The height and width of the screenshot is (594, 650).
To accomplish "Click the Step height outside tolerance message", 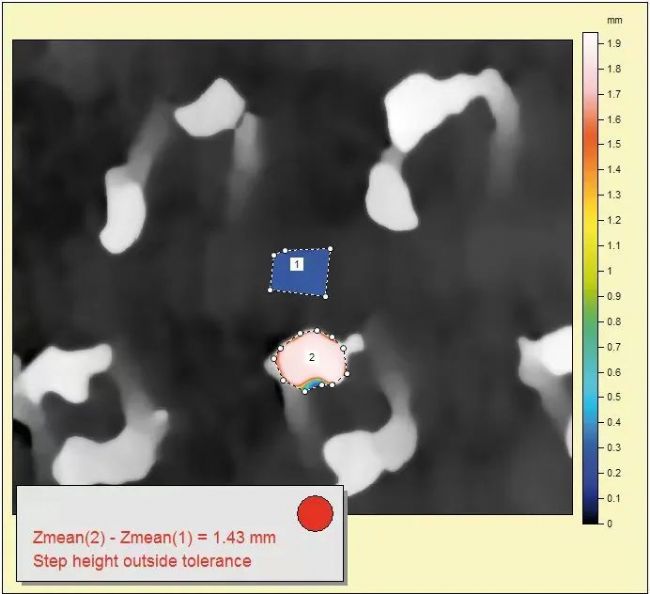I will click(142, 561).
